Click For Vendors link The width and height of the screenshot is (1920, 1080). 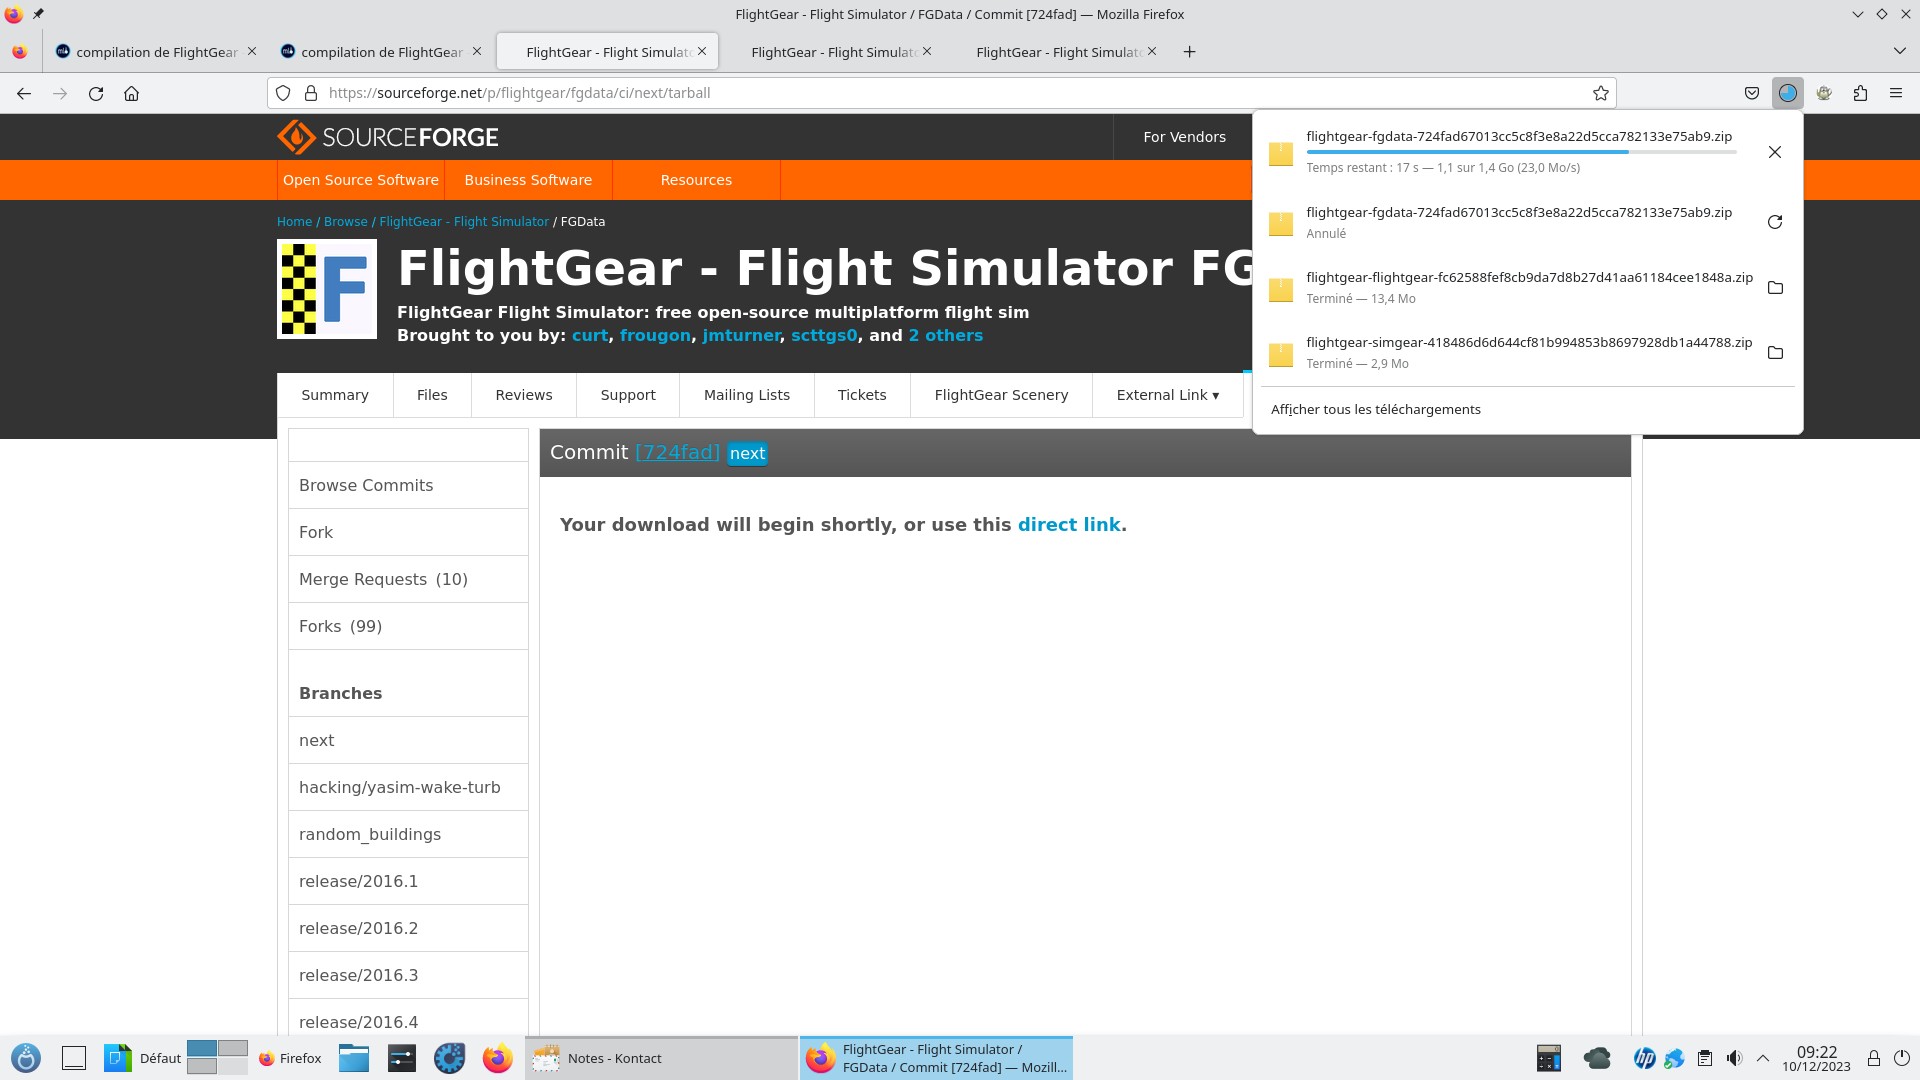point(1184,137)
